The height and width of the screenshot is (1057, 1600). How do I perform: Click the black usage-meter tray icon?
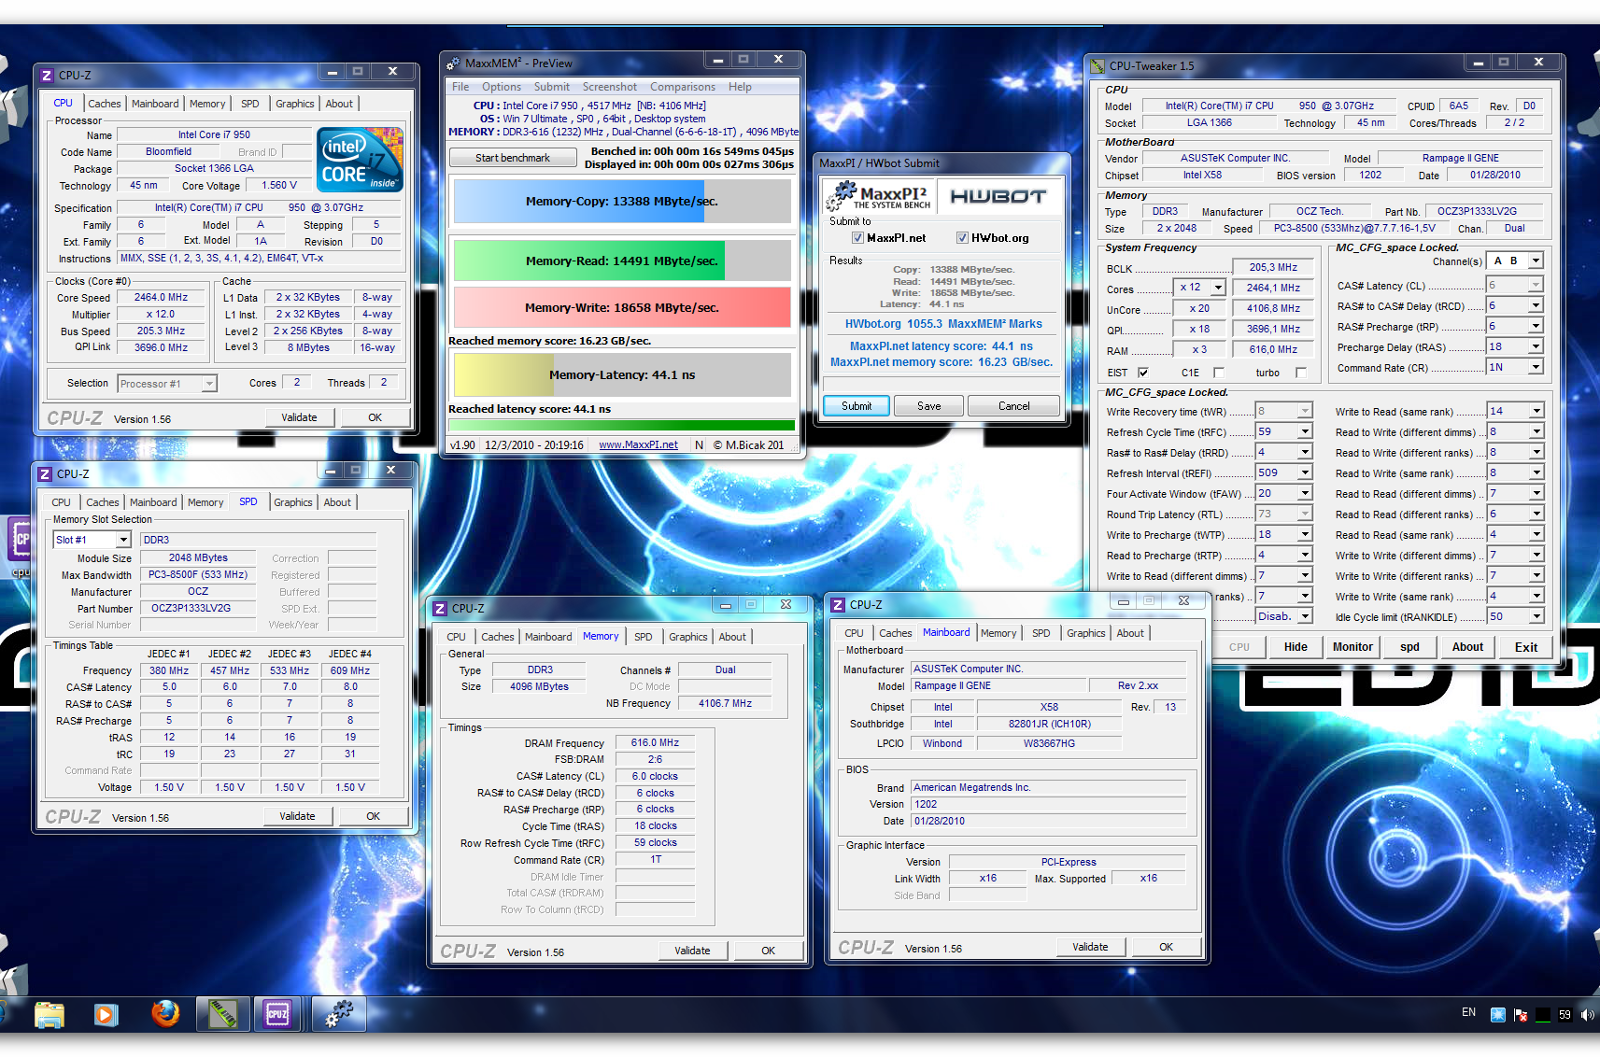(1543, 1014)
